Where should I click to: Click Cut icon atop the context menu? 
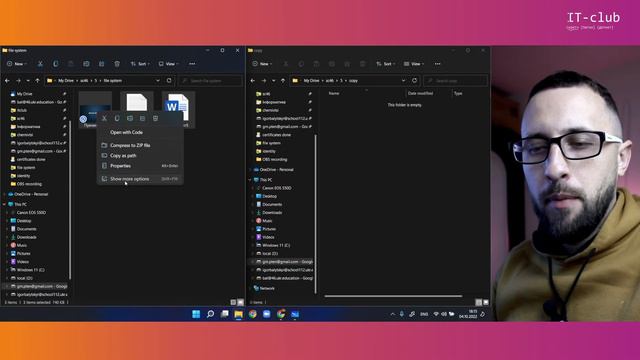pyautogui.click(x=104, y=118)
